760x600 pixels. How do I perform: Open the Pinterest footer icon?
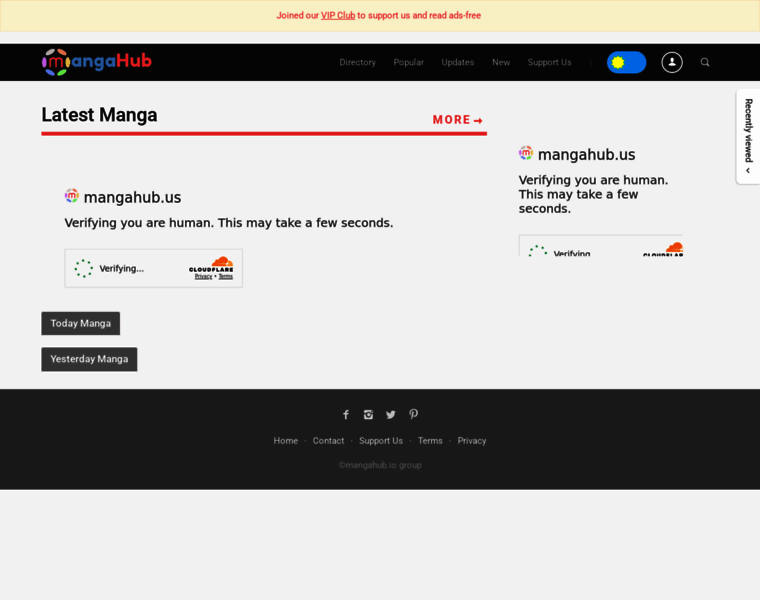[413, 414]
